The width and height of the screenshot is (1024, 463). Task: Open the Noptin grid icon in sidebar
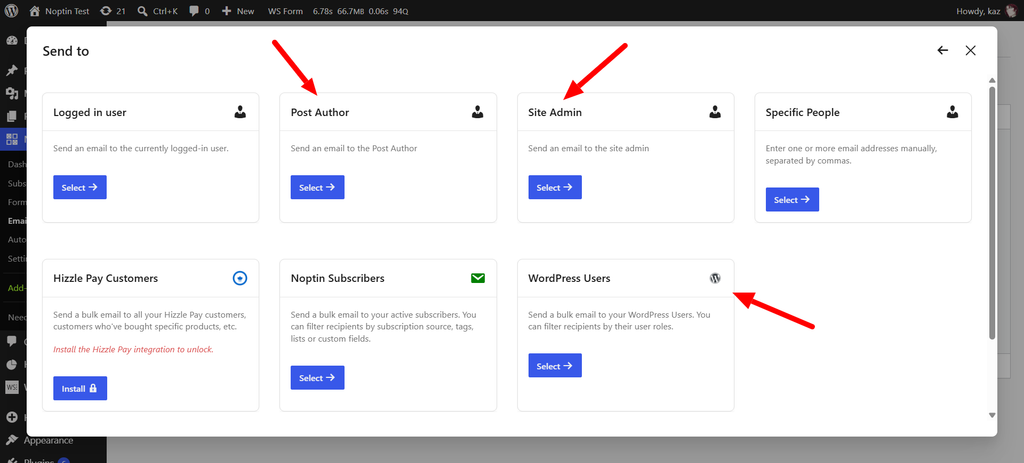point(12,139)
